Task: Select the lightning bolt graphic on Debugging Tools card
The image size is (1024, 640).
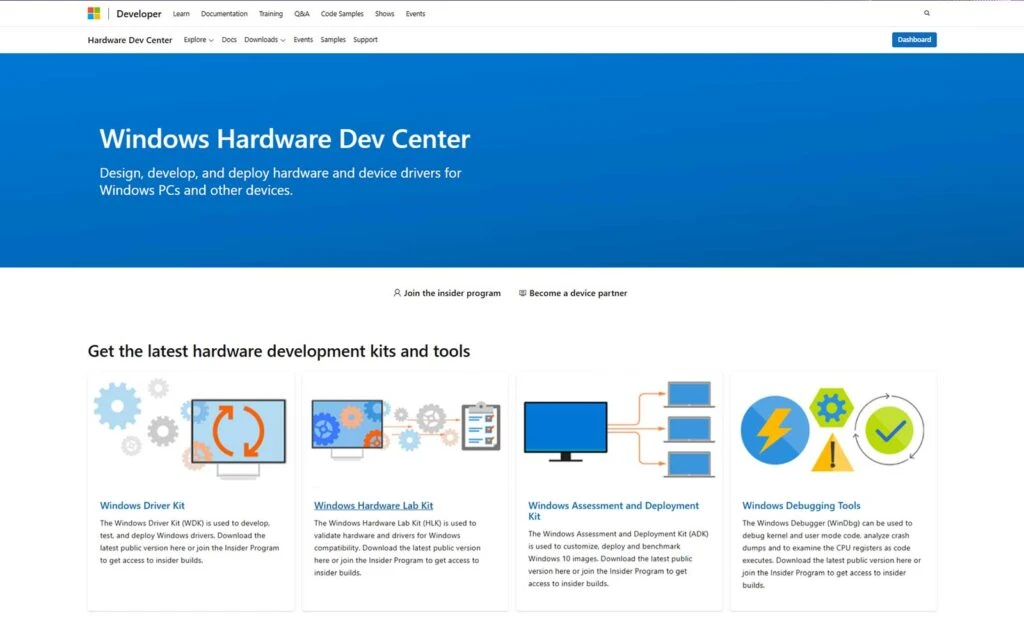Action: coord(775,428)
